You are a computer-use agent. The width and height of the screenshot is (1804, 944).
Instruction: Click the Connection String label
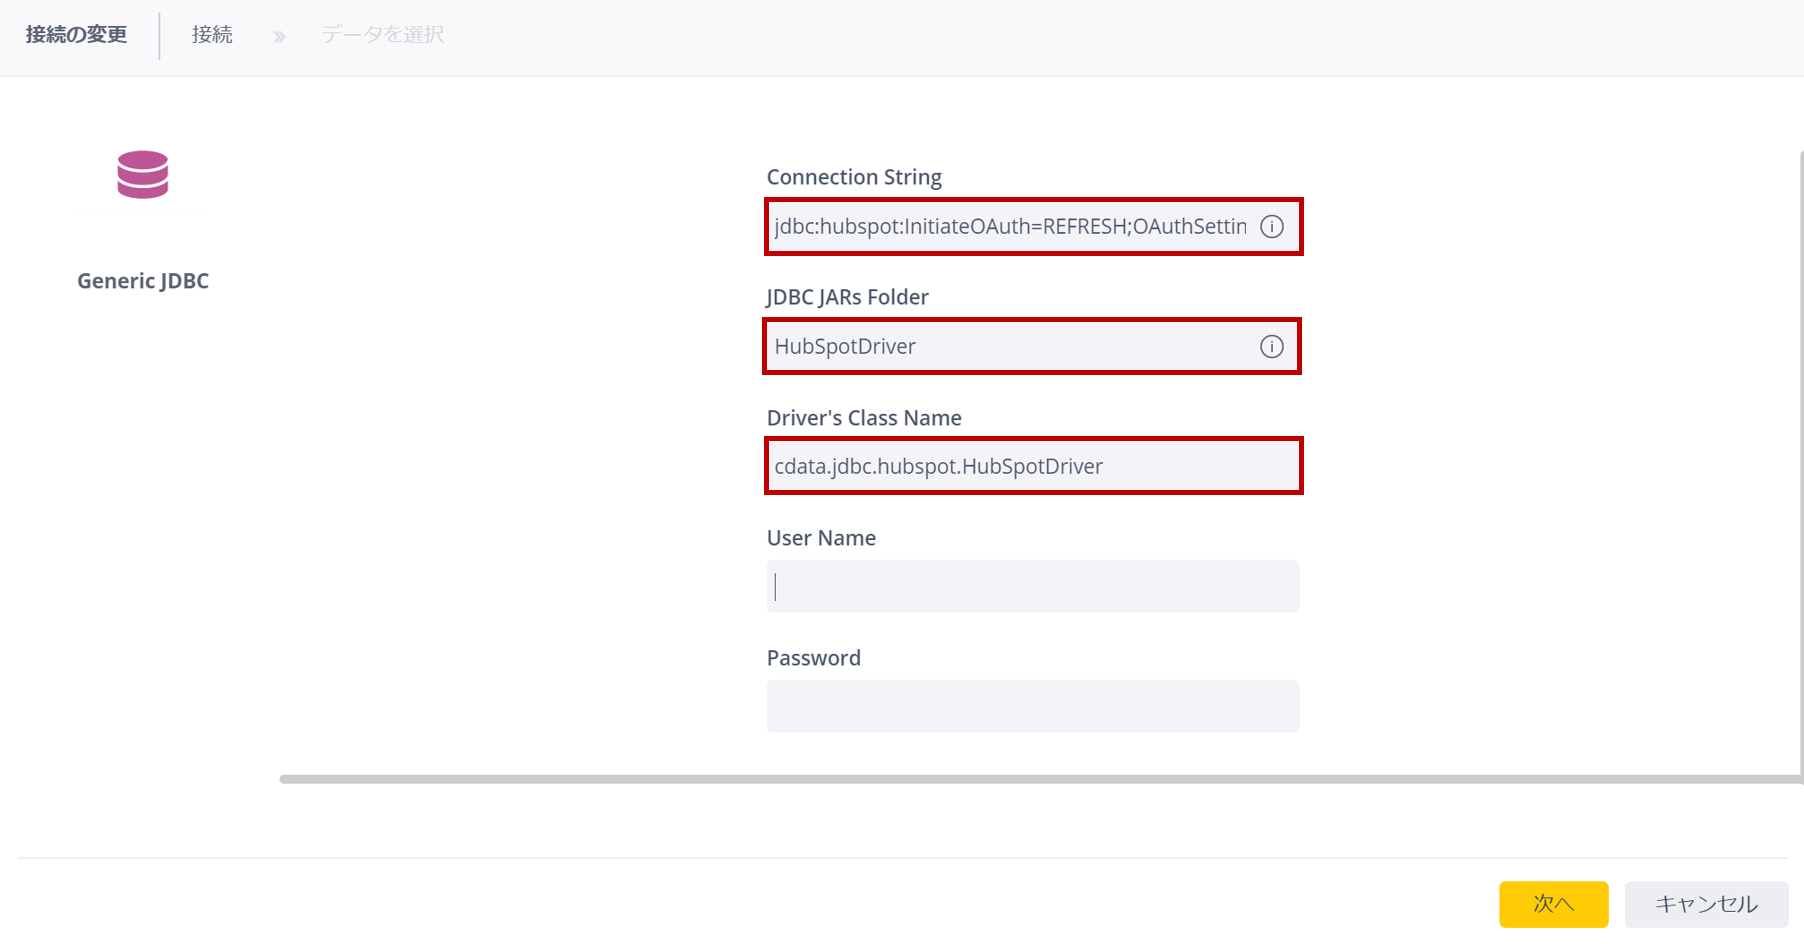point(854,177)
